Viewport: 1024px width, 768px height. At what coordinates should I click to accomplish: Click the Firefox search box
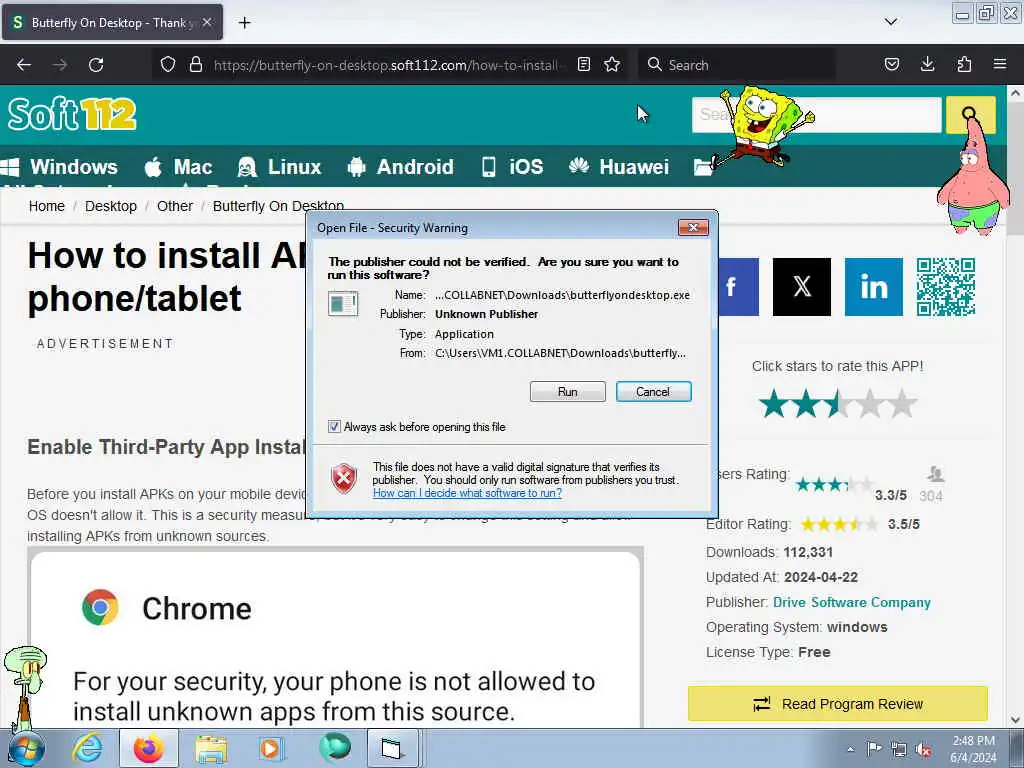737,65
